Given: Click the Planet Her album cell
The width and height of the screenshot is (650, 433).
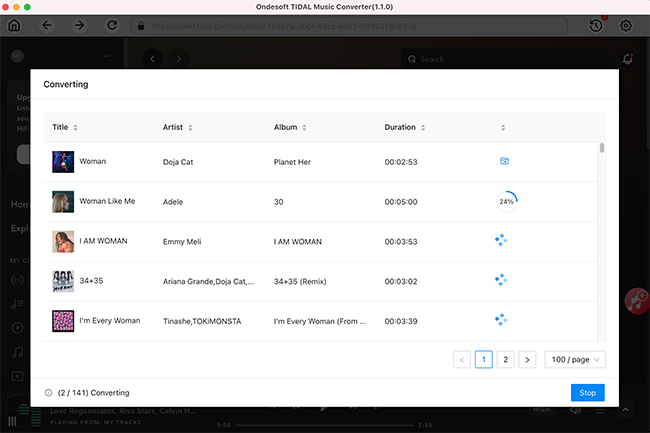Looking at the screenshot, I should coord(292,162).
